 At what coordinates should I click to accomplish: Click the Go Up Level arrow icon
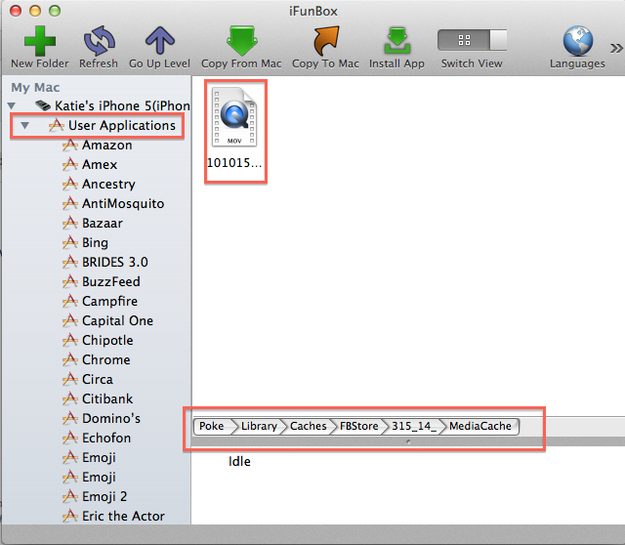[x=160, y=40]
